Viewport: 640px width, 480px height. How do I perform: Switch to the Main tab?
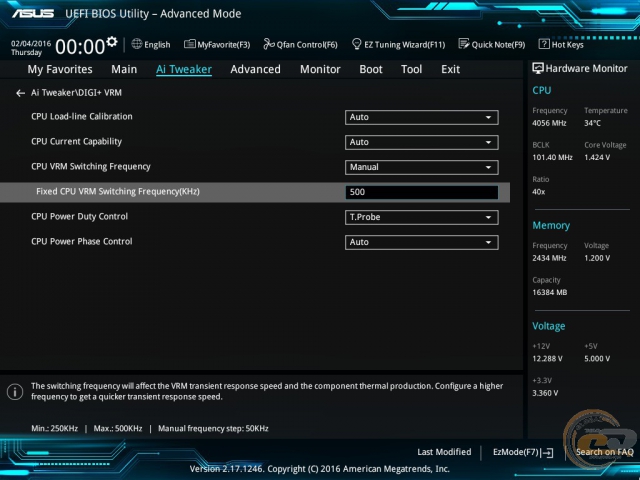coord(124,69)
